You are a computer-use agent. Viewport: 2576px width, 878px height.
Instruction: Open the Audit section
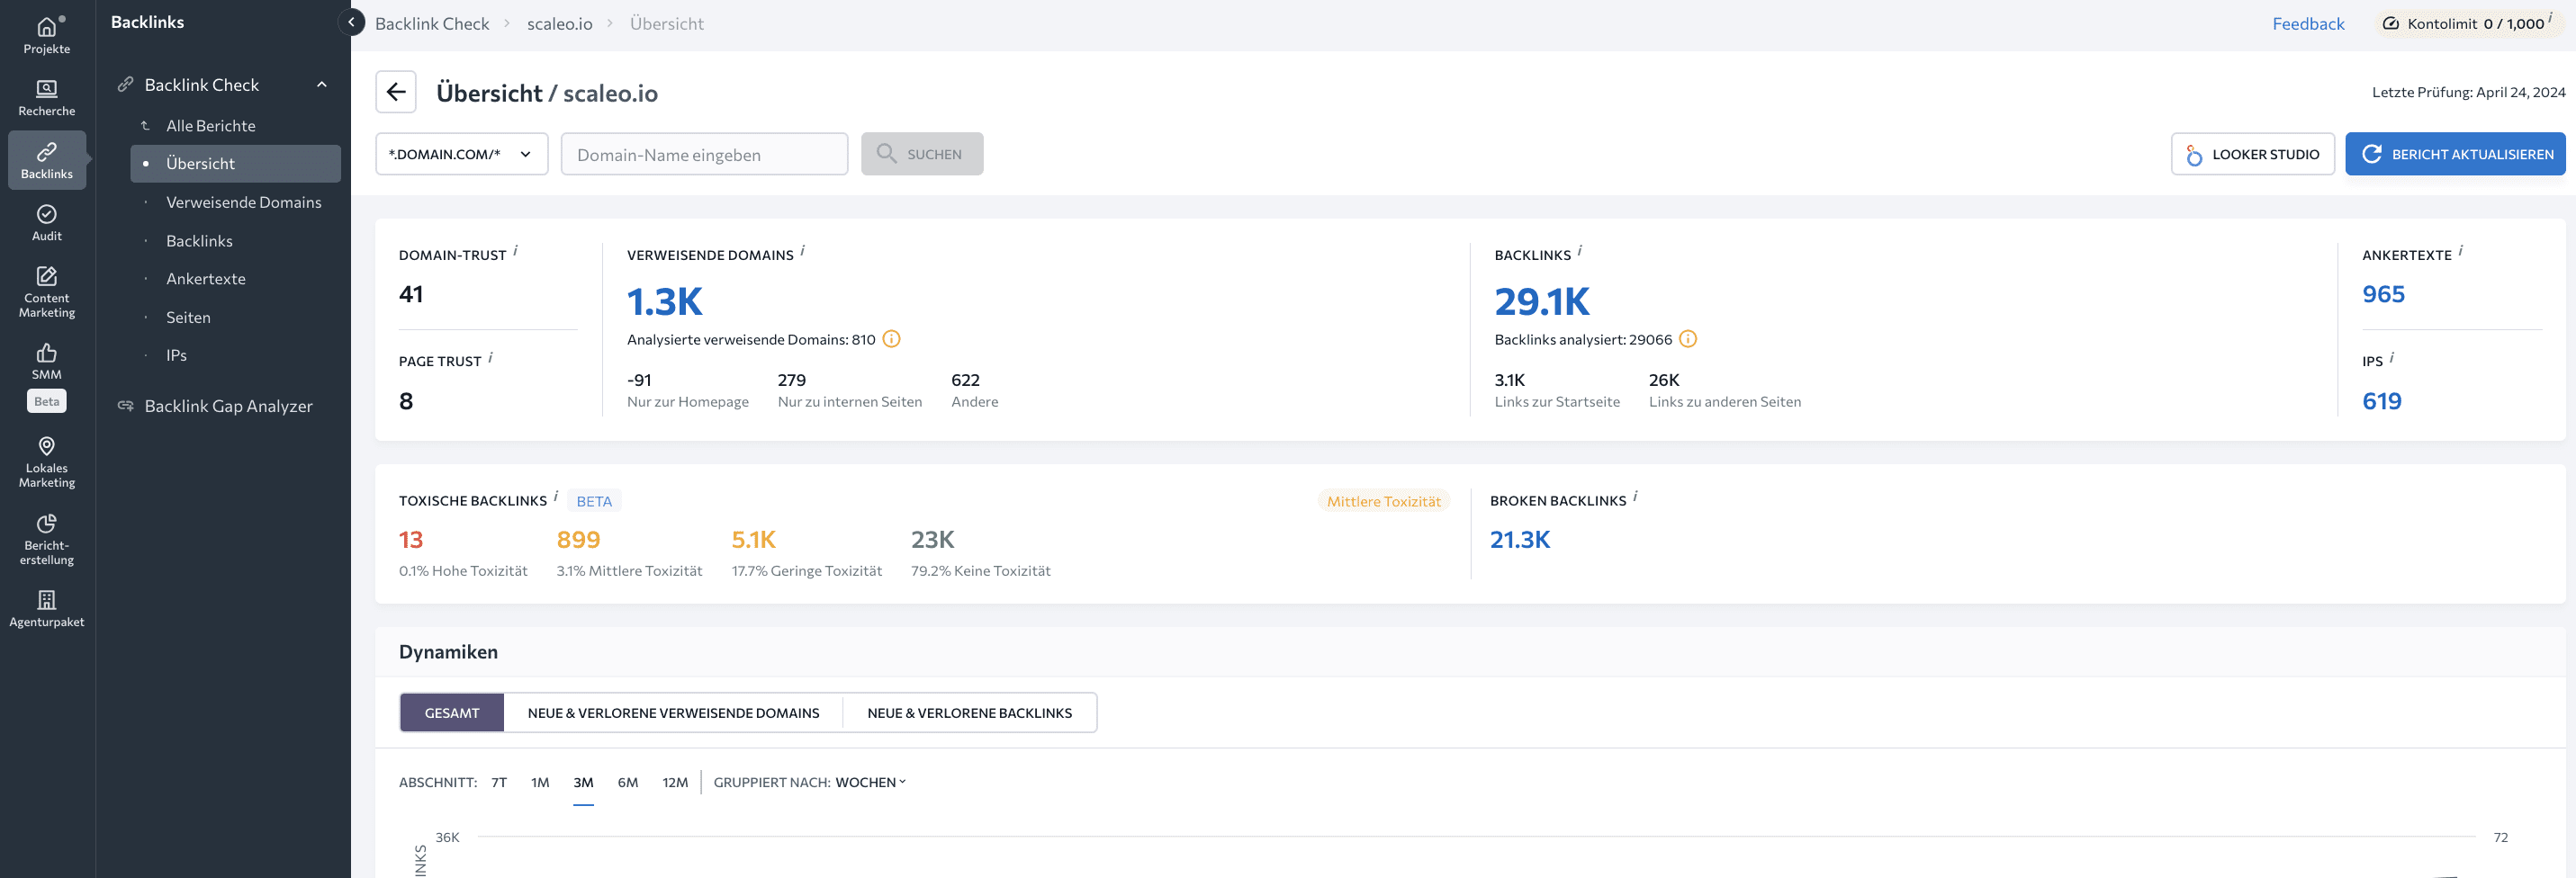47,222
